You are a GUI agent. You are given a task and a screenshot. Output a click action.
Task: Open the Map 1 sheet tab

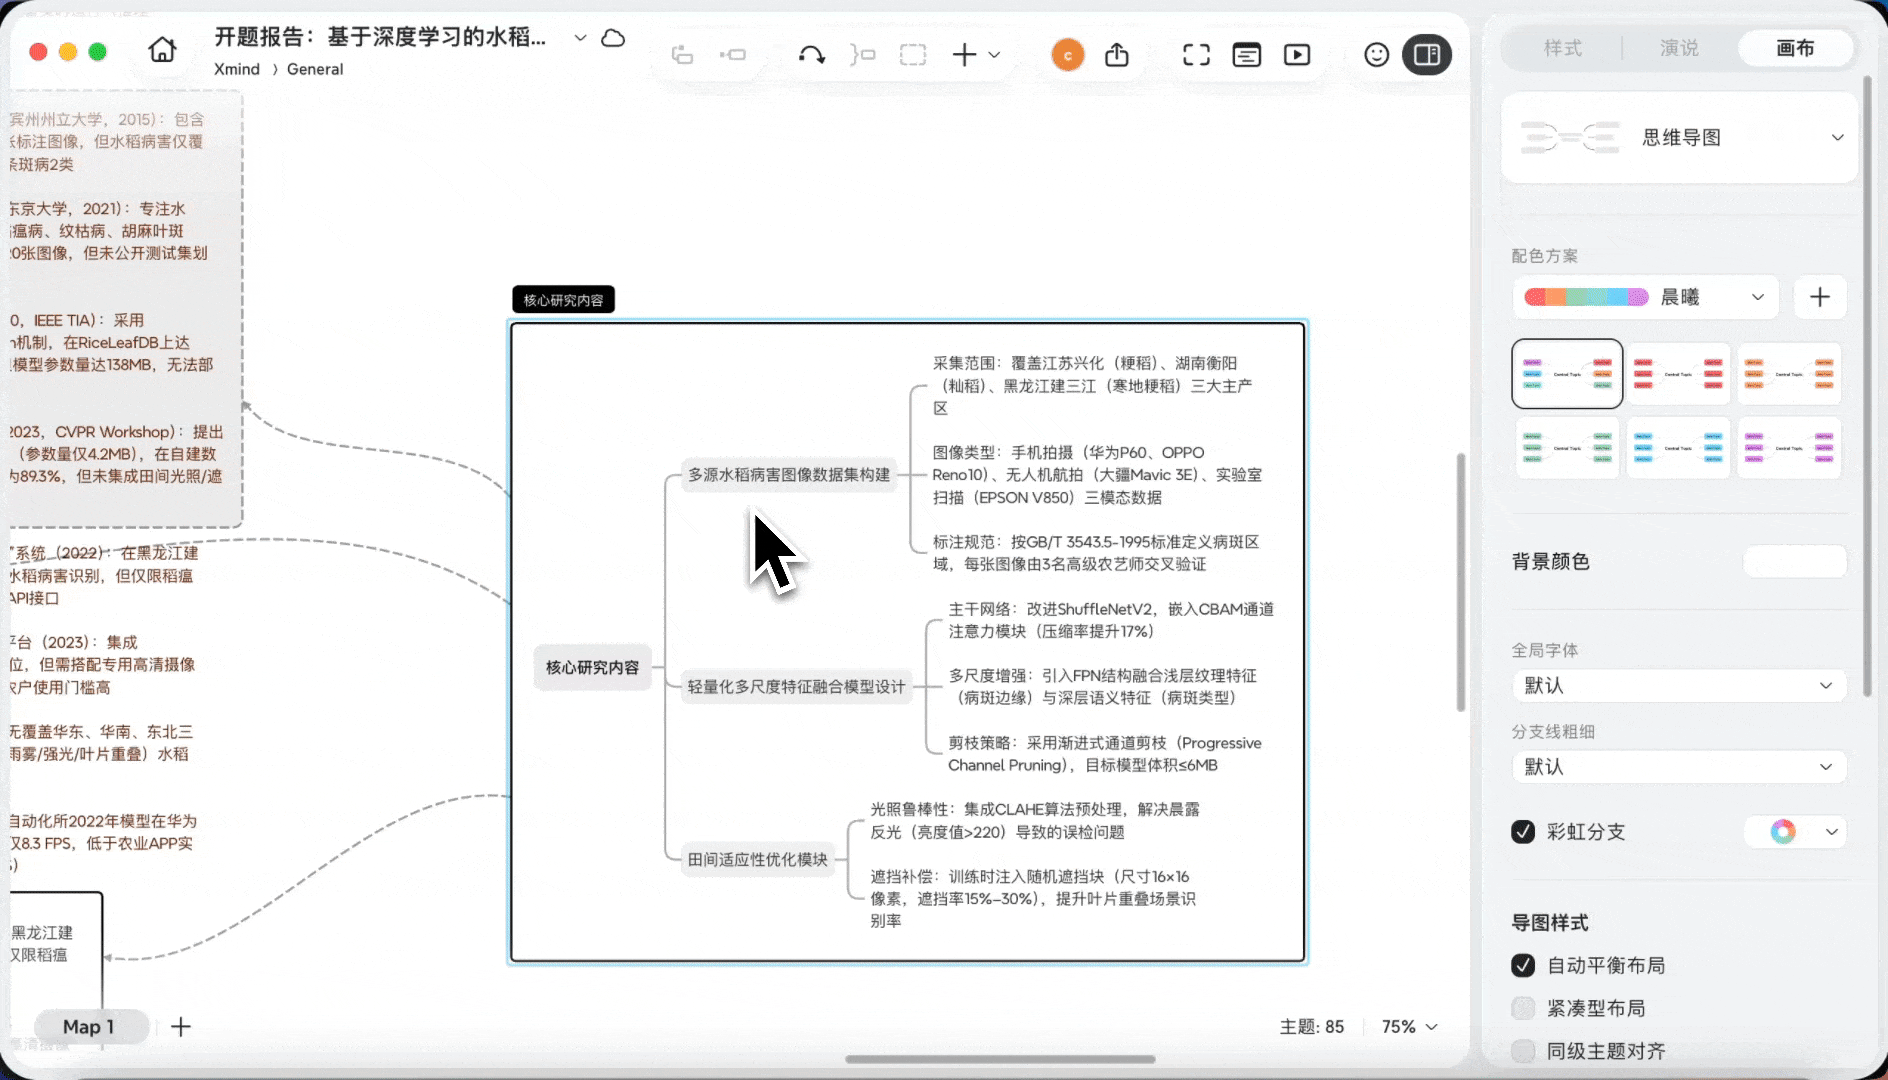click(x=89, y=1027)
